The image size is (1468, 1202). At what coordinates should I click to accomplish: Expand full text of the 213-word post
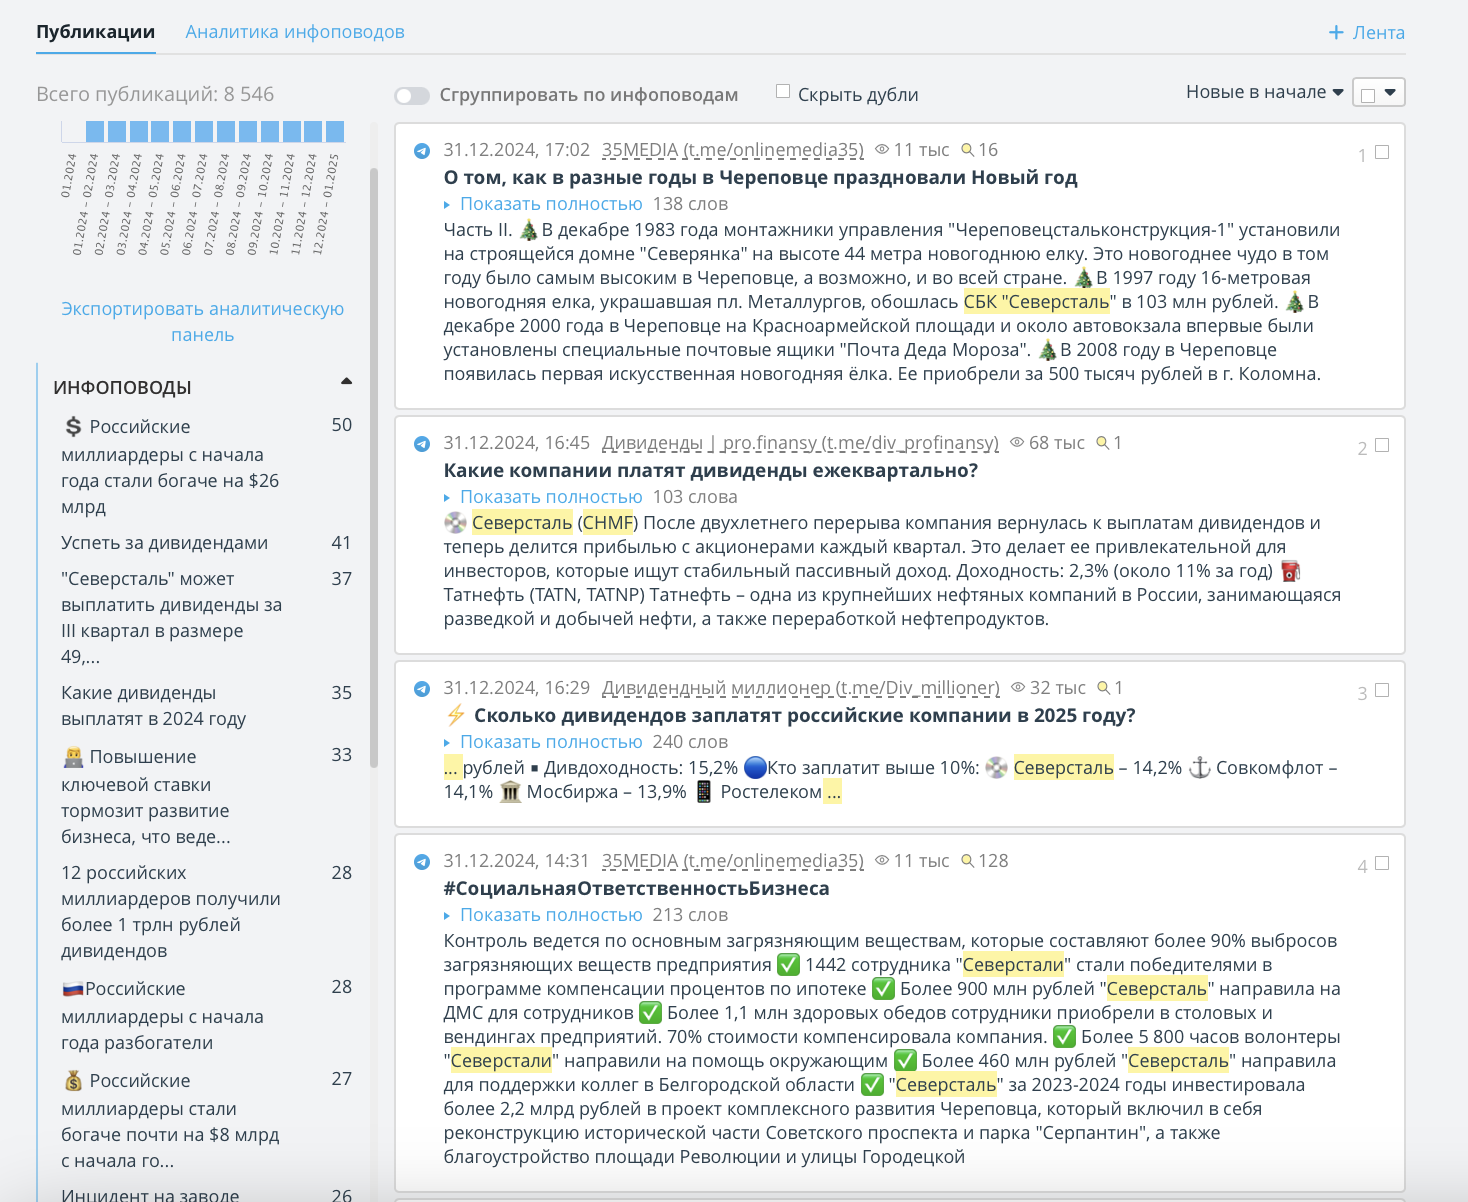coord(551,915)
